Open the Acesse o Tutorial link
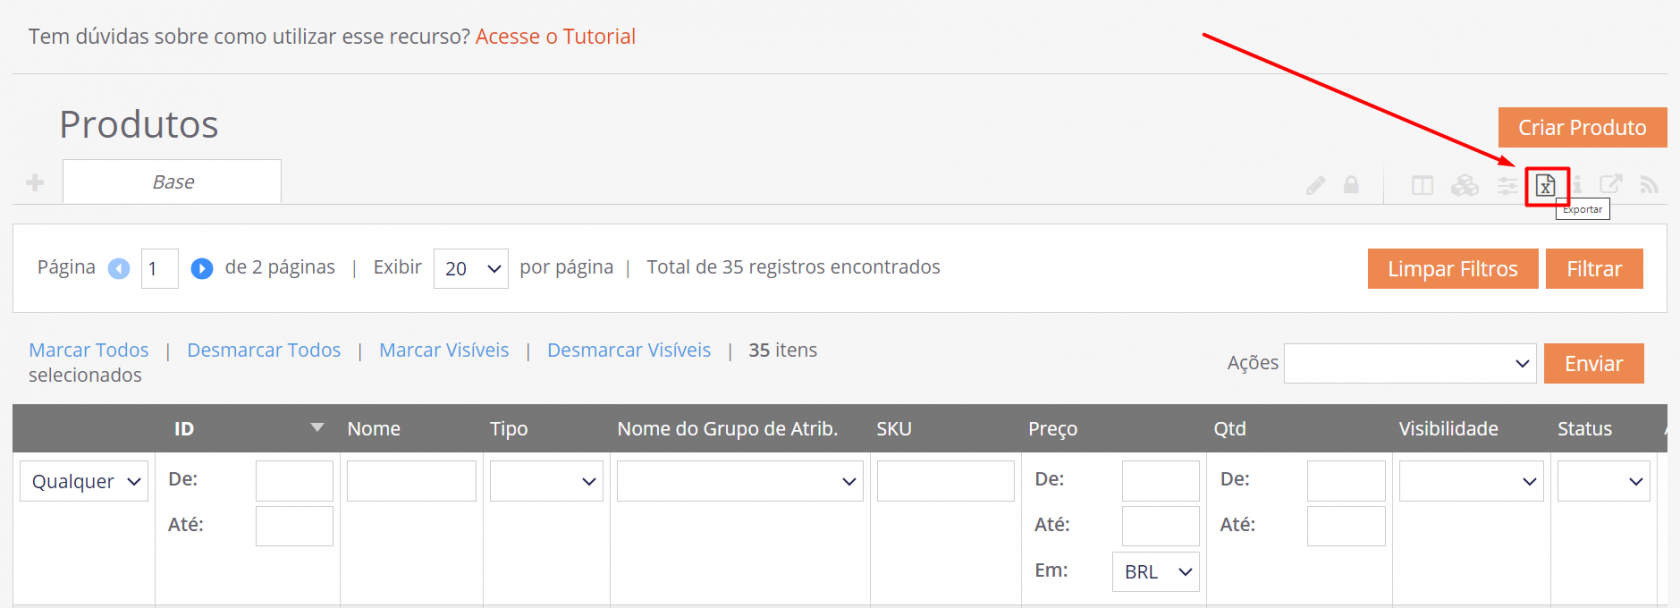 [555, 37]
